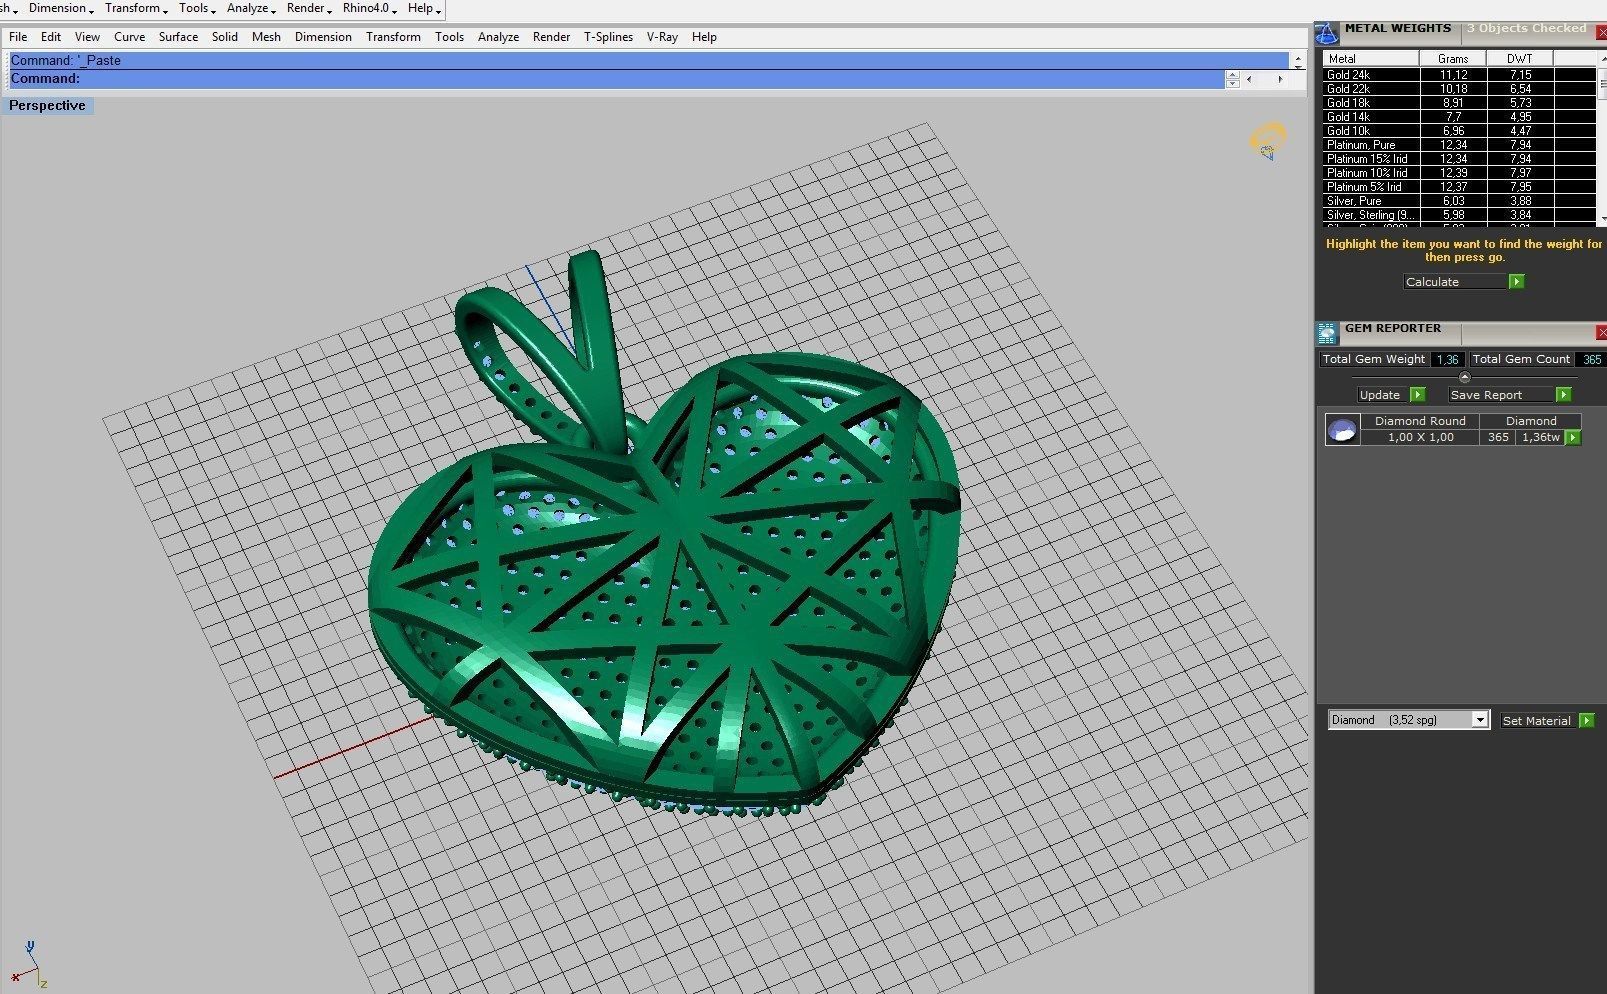Click the green arrow next to Update
Image resolution: width=1607 pixels, height=994 pixels.
click(x=1417, y=395)
